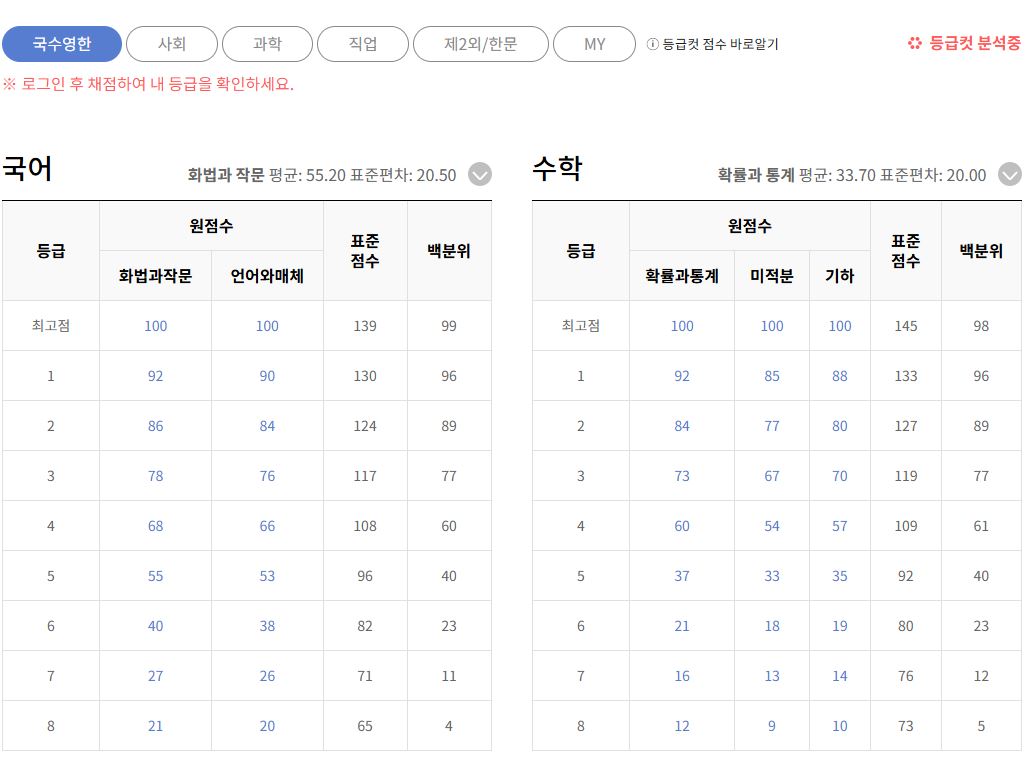Click 수학 grade 7 기하 score 14
The width and height of the screenshot is (1032, 761).
click(840, 676)
